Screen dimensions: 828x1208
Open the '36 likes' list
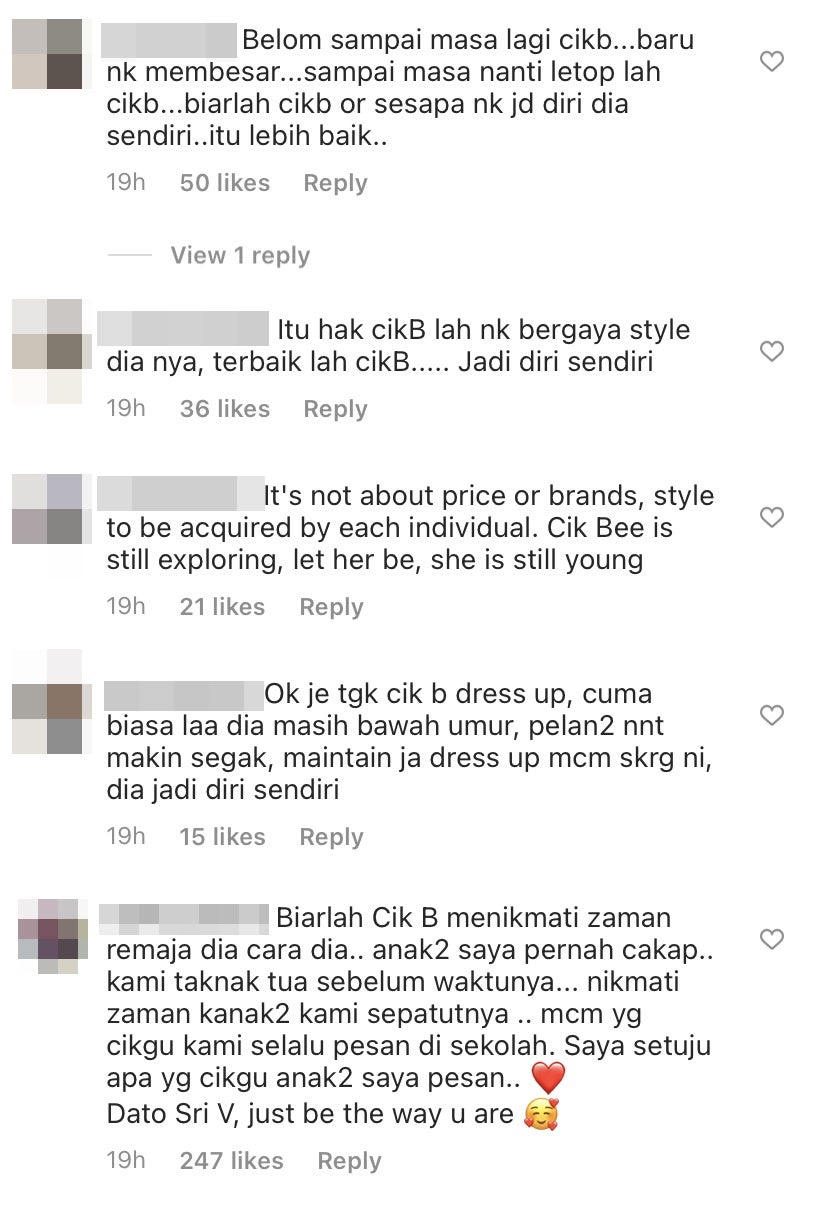[x=225, y=409]
